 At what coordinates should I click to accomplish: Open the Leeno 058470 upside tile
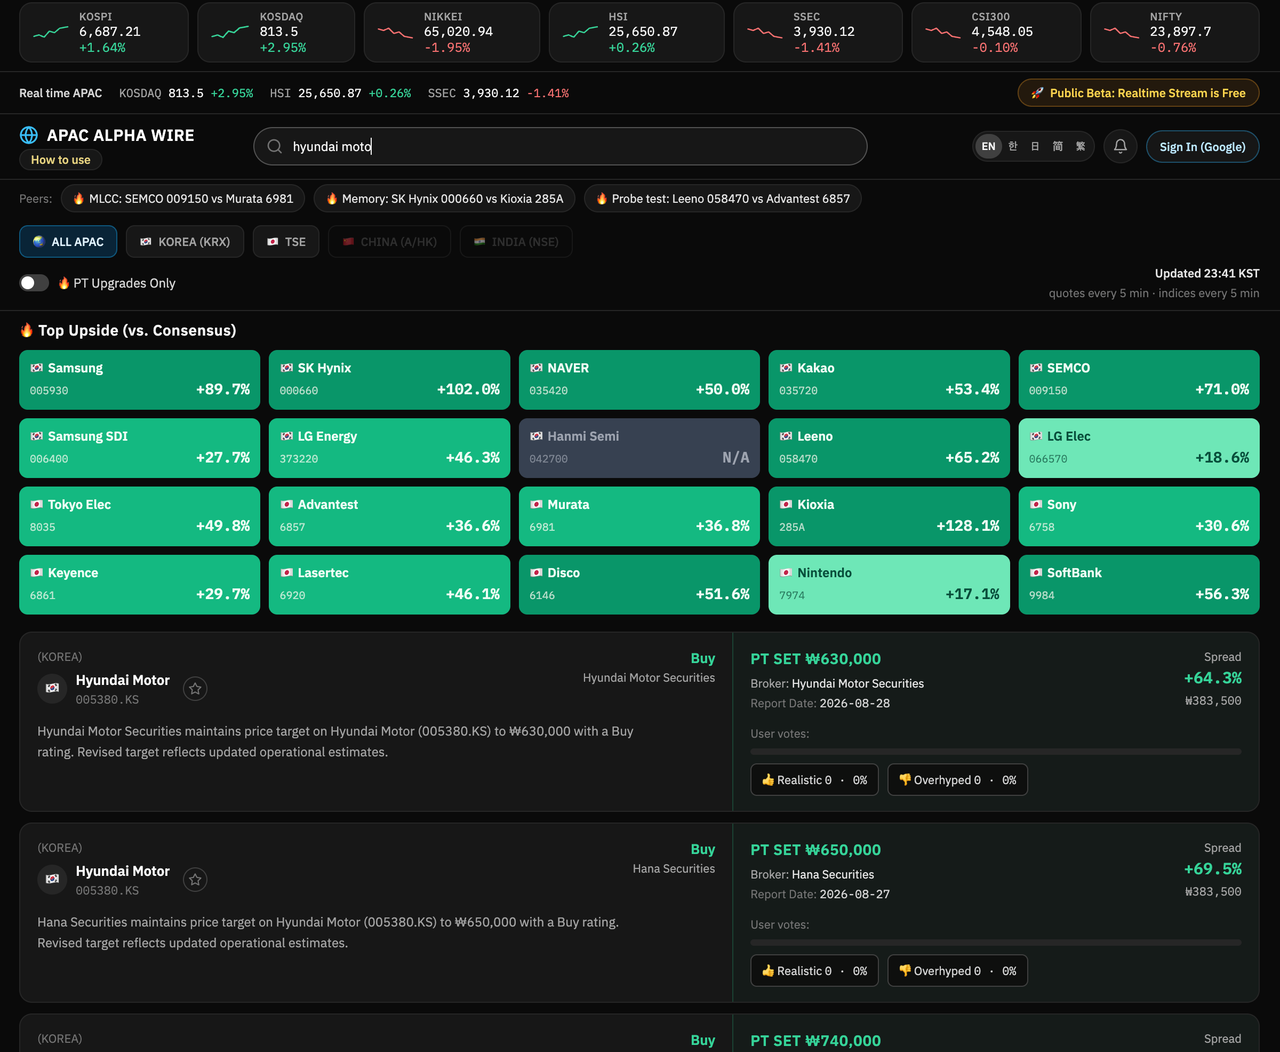[x=890, y=448]
